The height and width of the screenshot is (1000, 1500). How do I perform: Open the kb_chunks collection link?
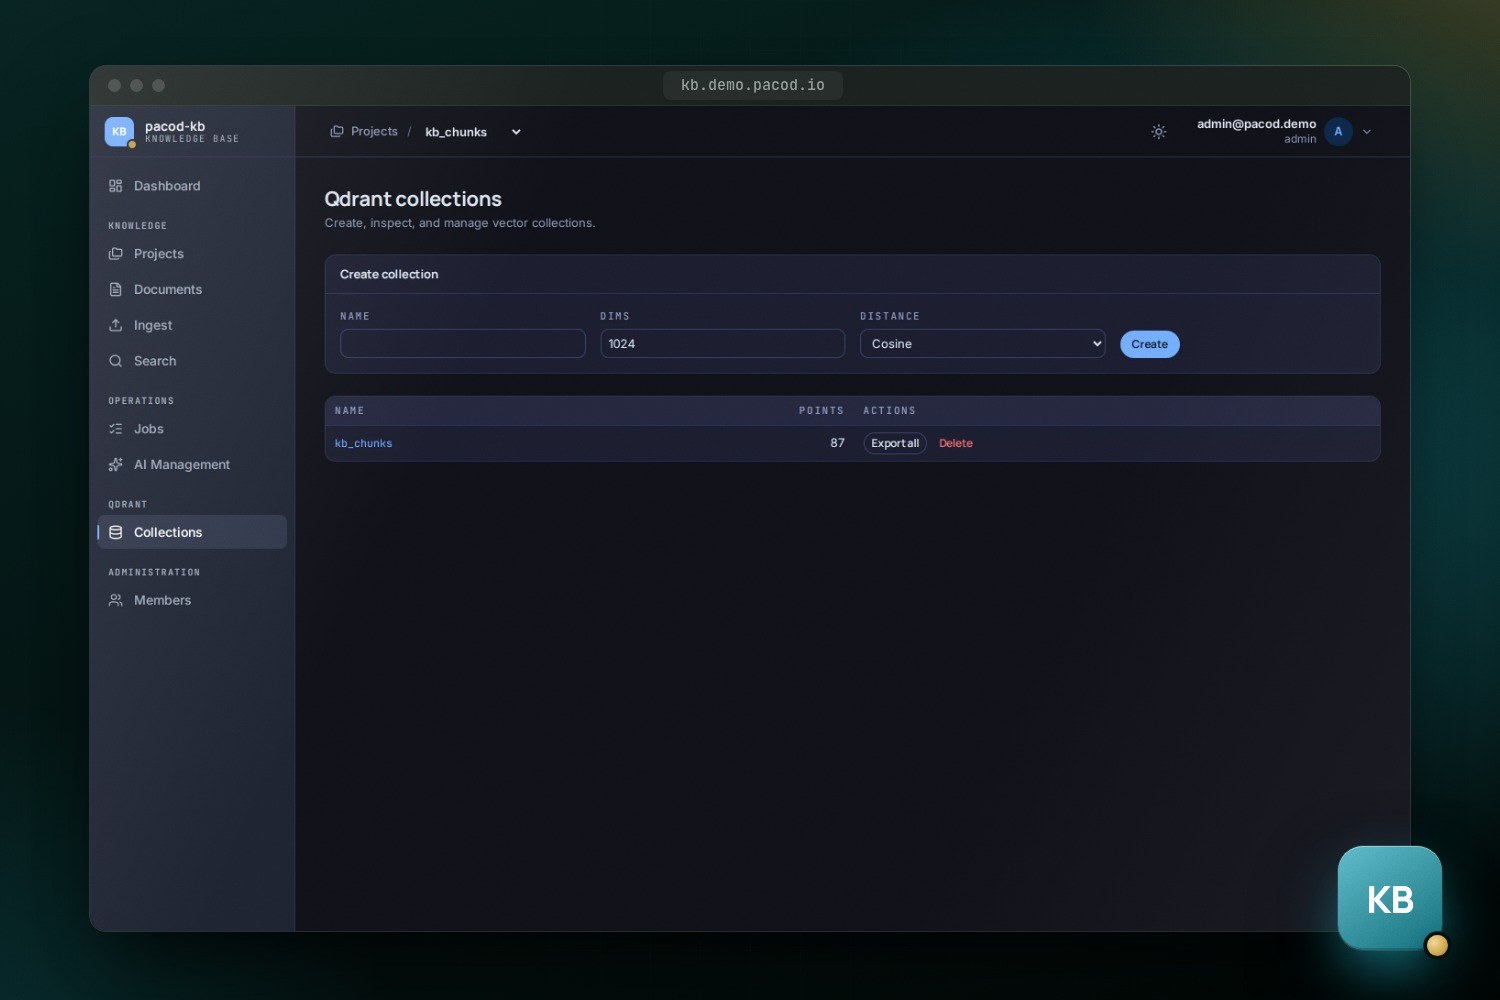(x=363, y=444)
